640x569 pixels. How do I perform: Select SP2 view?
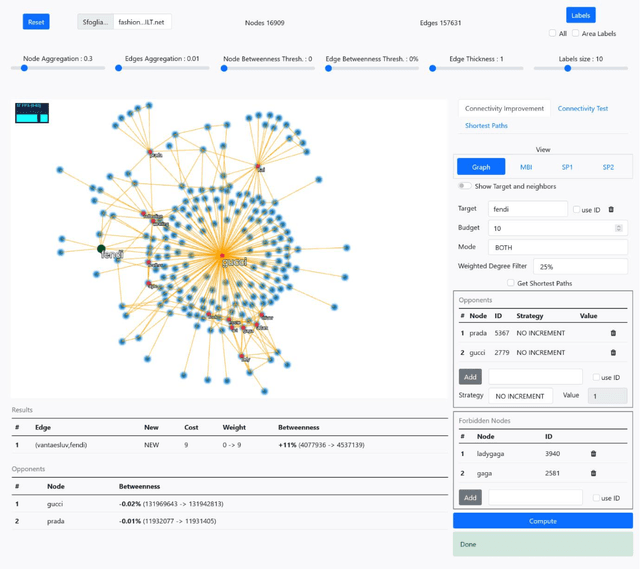[608, 167]
